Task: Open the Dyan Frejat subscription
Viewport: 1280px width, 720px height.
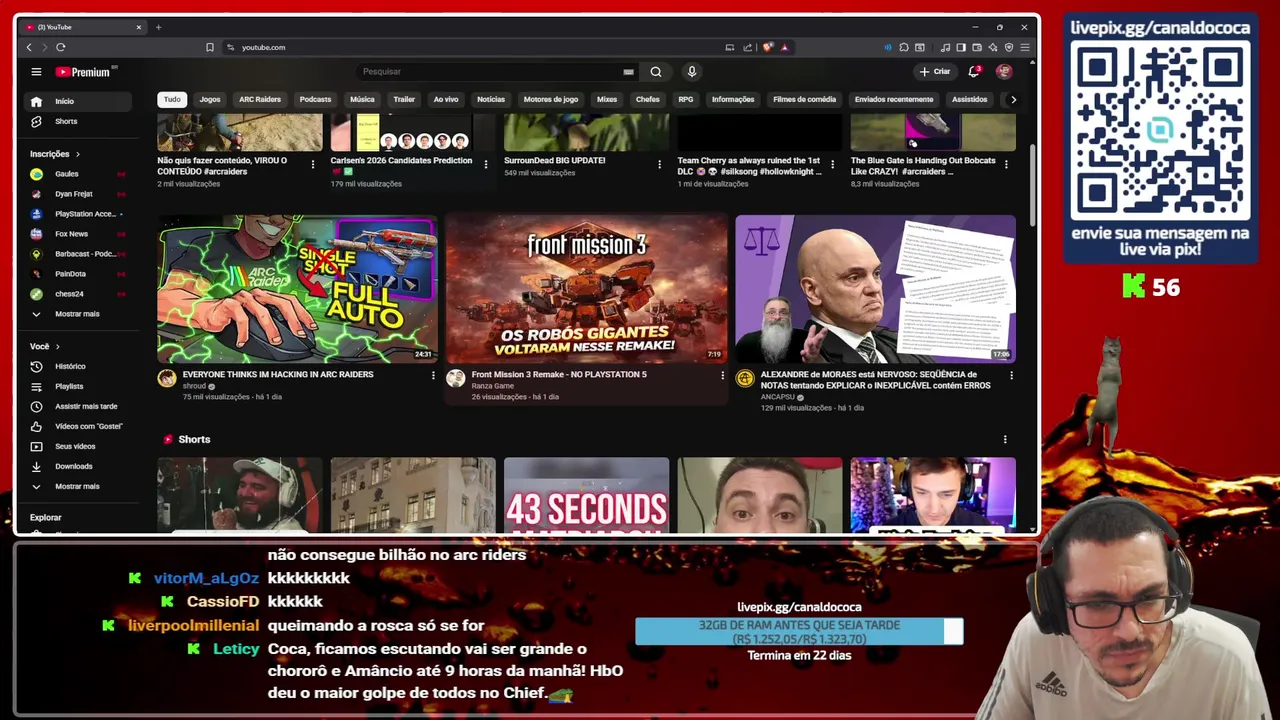Action: [78, 194]
